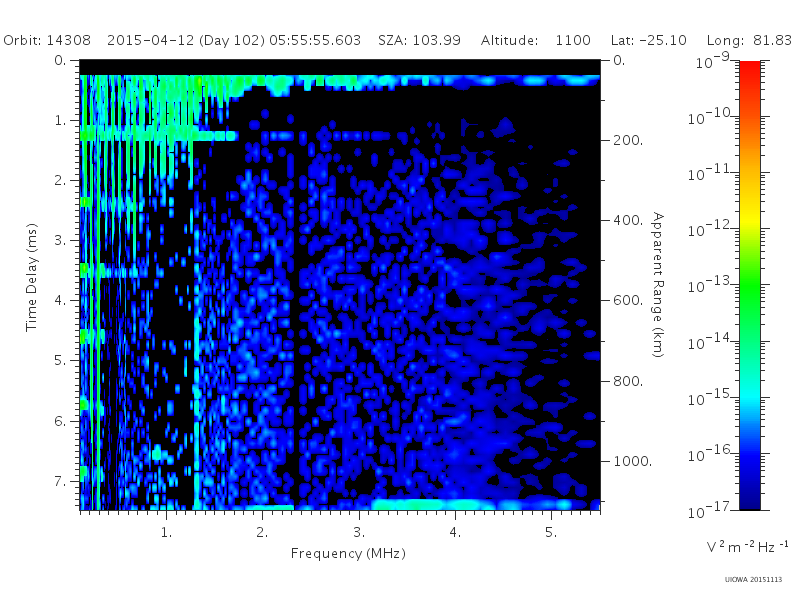Click the 200. apparent range tick label
Viewport: 800px width, 600px height.
(x=628, y=140)
